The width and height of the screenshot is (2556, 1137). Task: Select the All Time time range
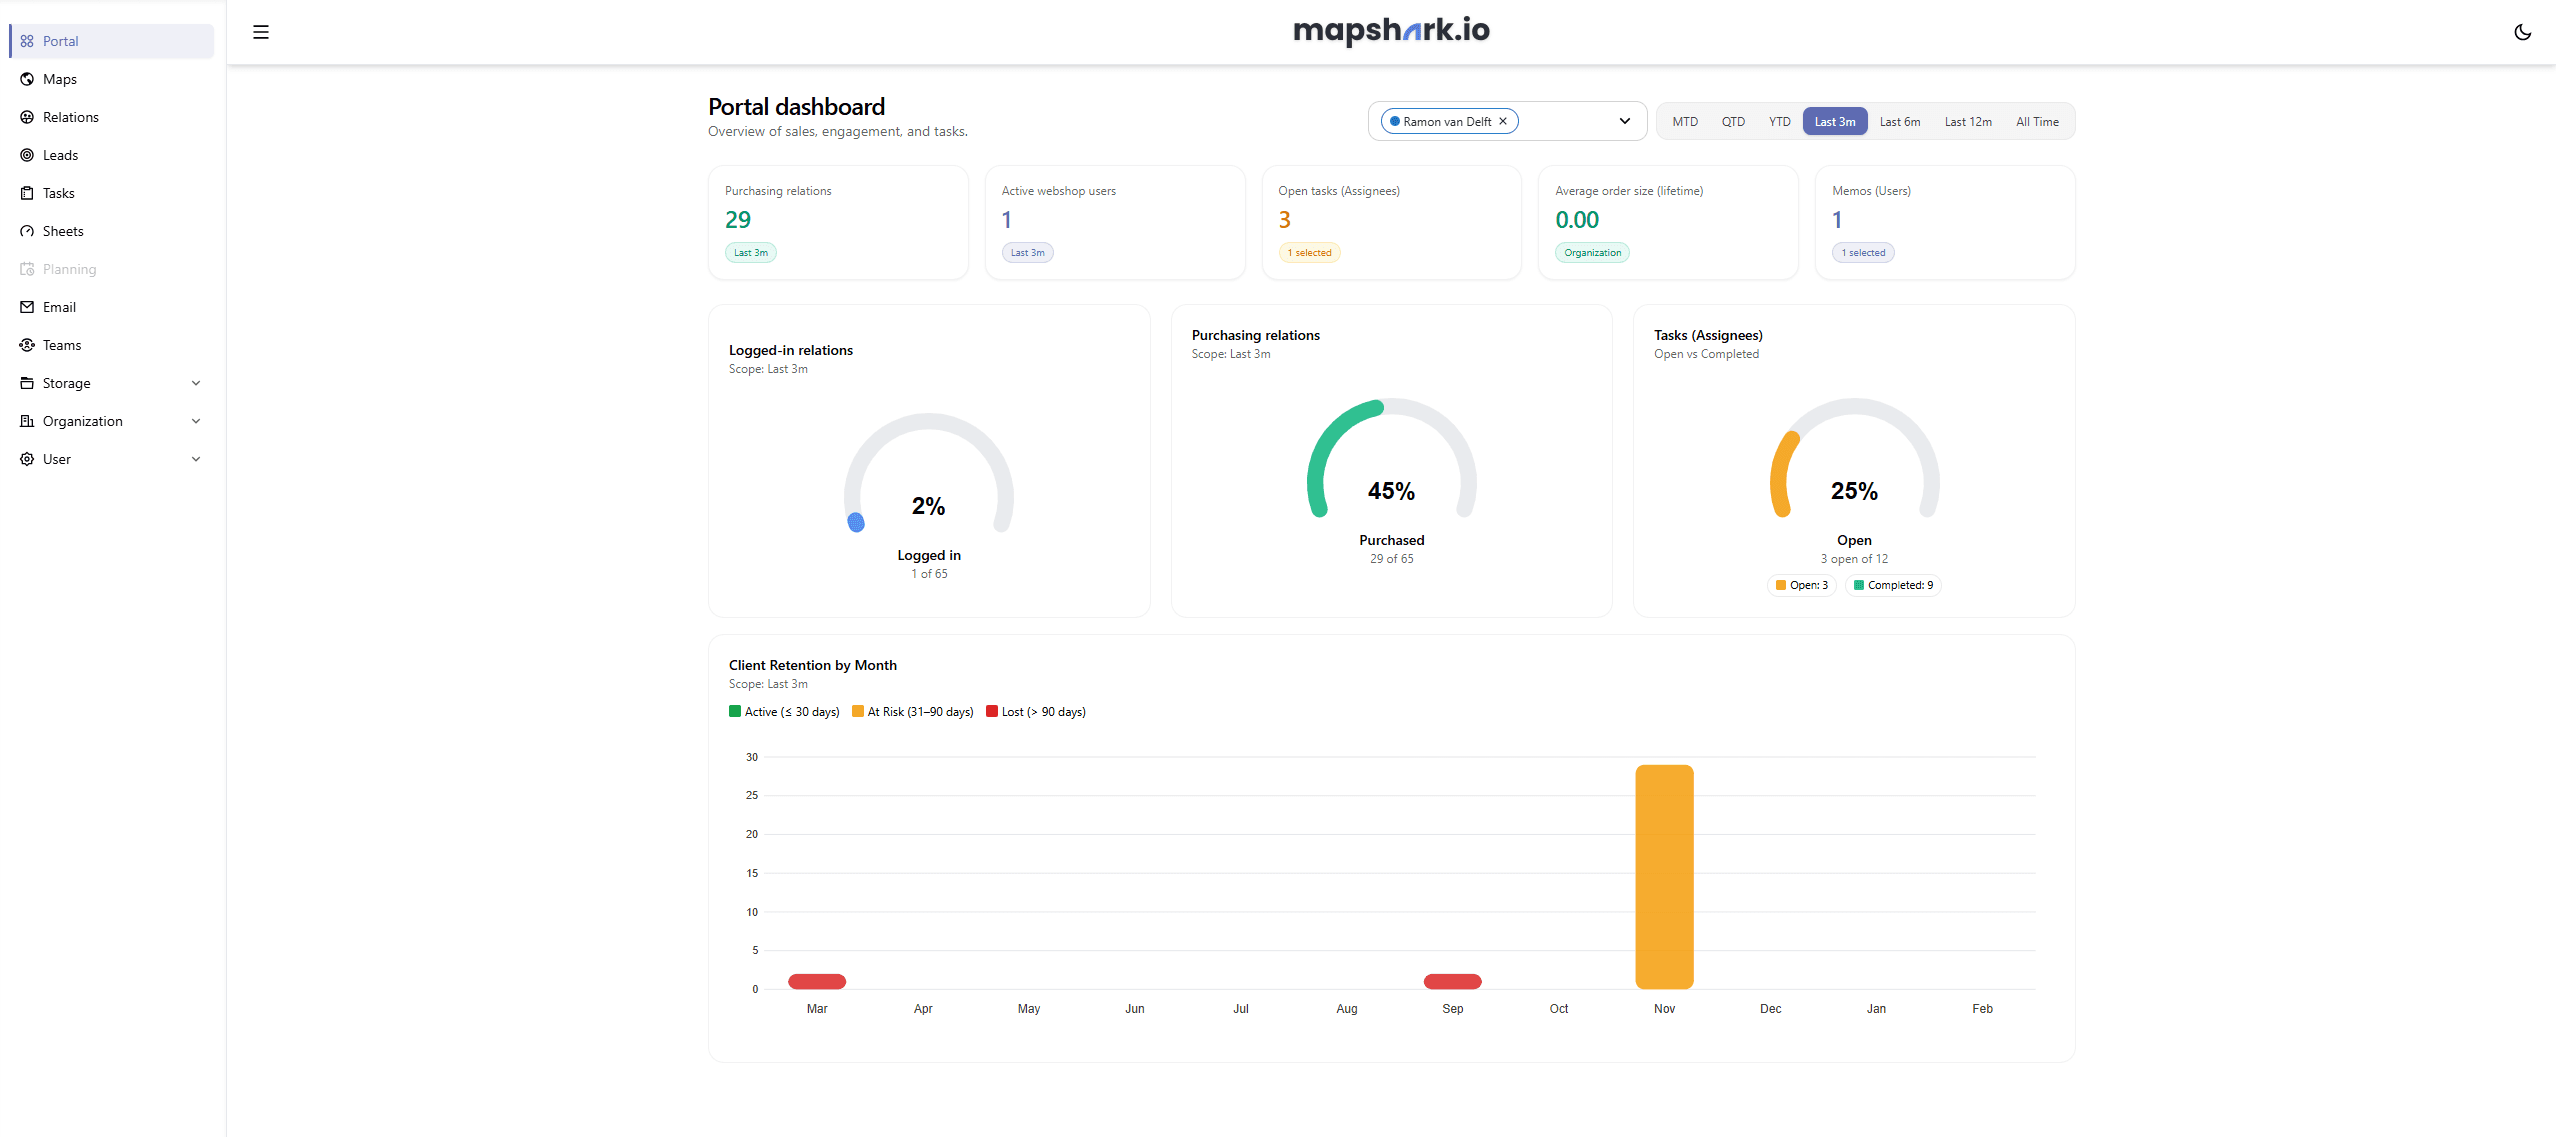click(2037, 121)
